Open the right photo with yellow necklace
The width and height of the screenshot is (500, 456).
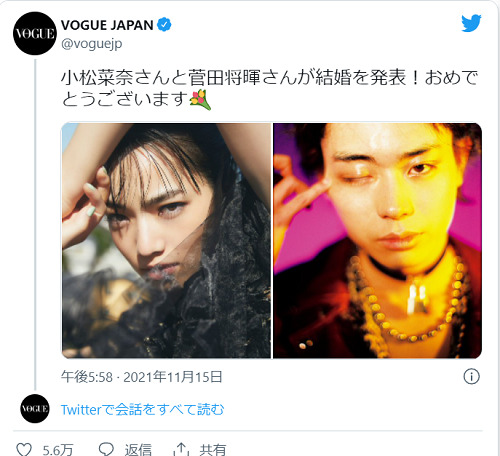click(377, 240)
